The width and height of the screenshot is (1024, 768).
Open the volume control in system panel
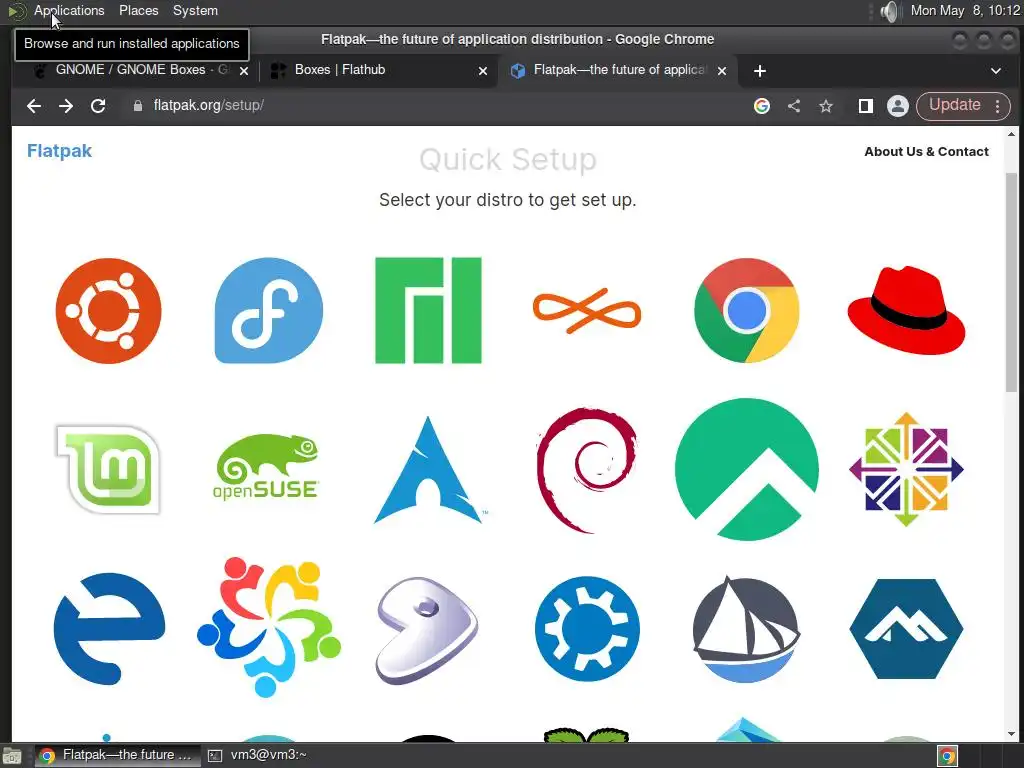click(889, 11)
